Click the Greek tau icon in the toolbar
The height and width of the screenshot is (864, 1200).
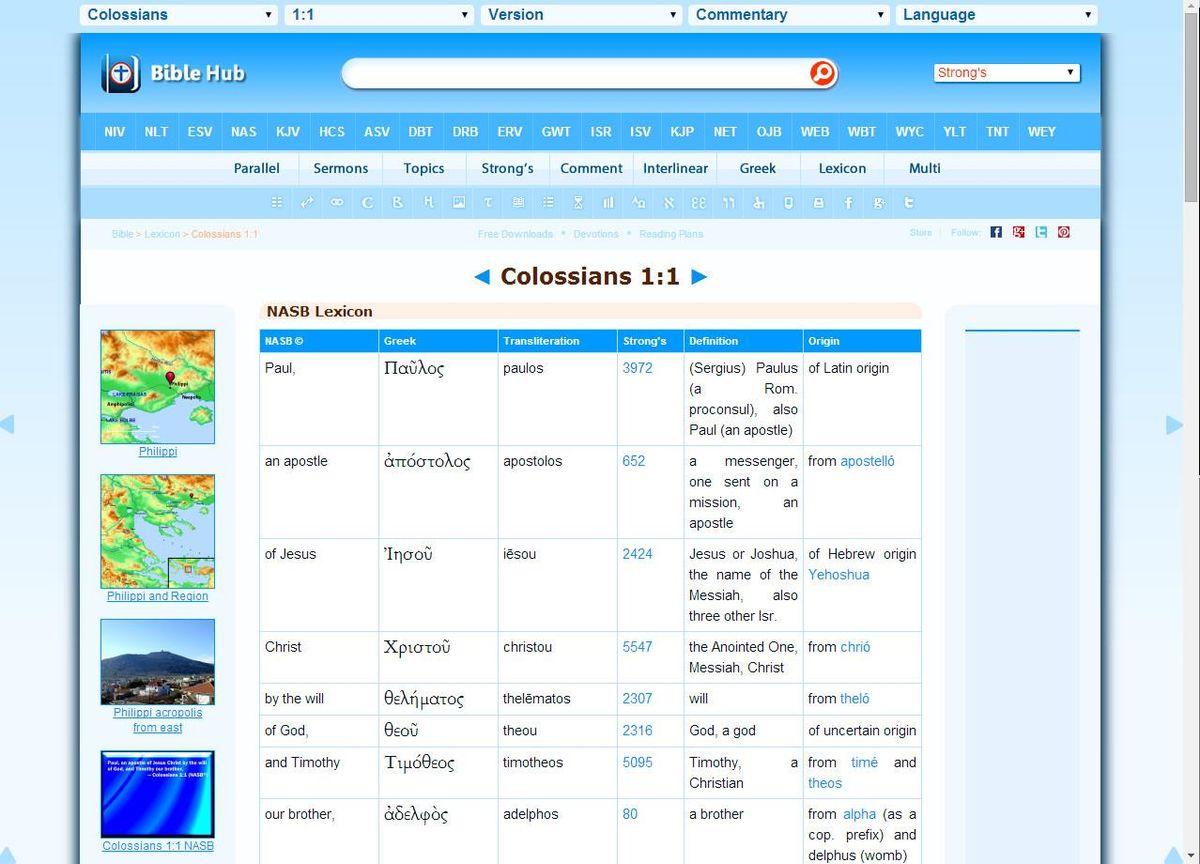[488, 202]
